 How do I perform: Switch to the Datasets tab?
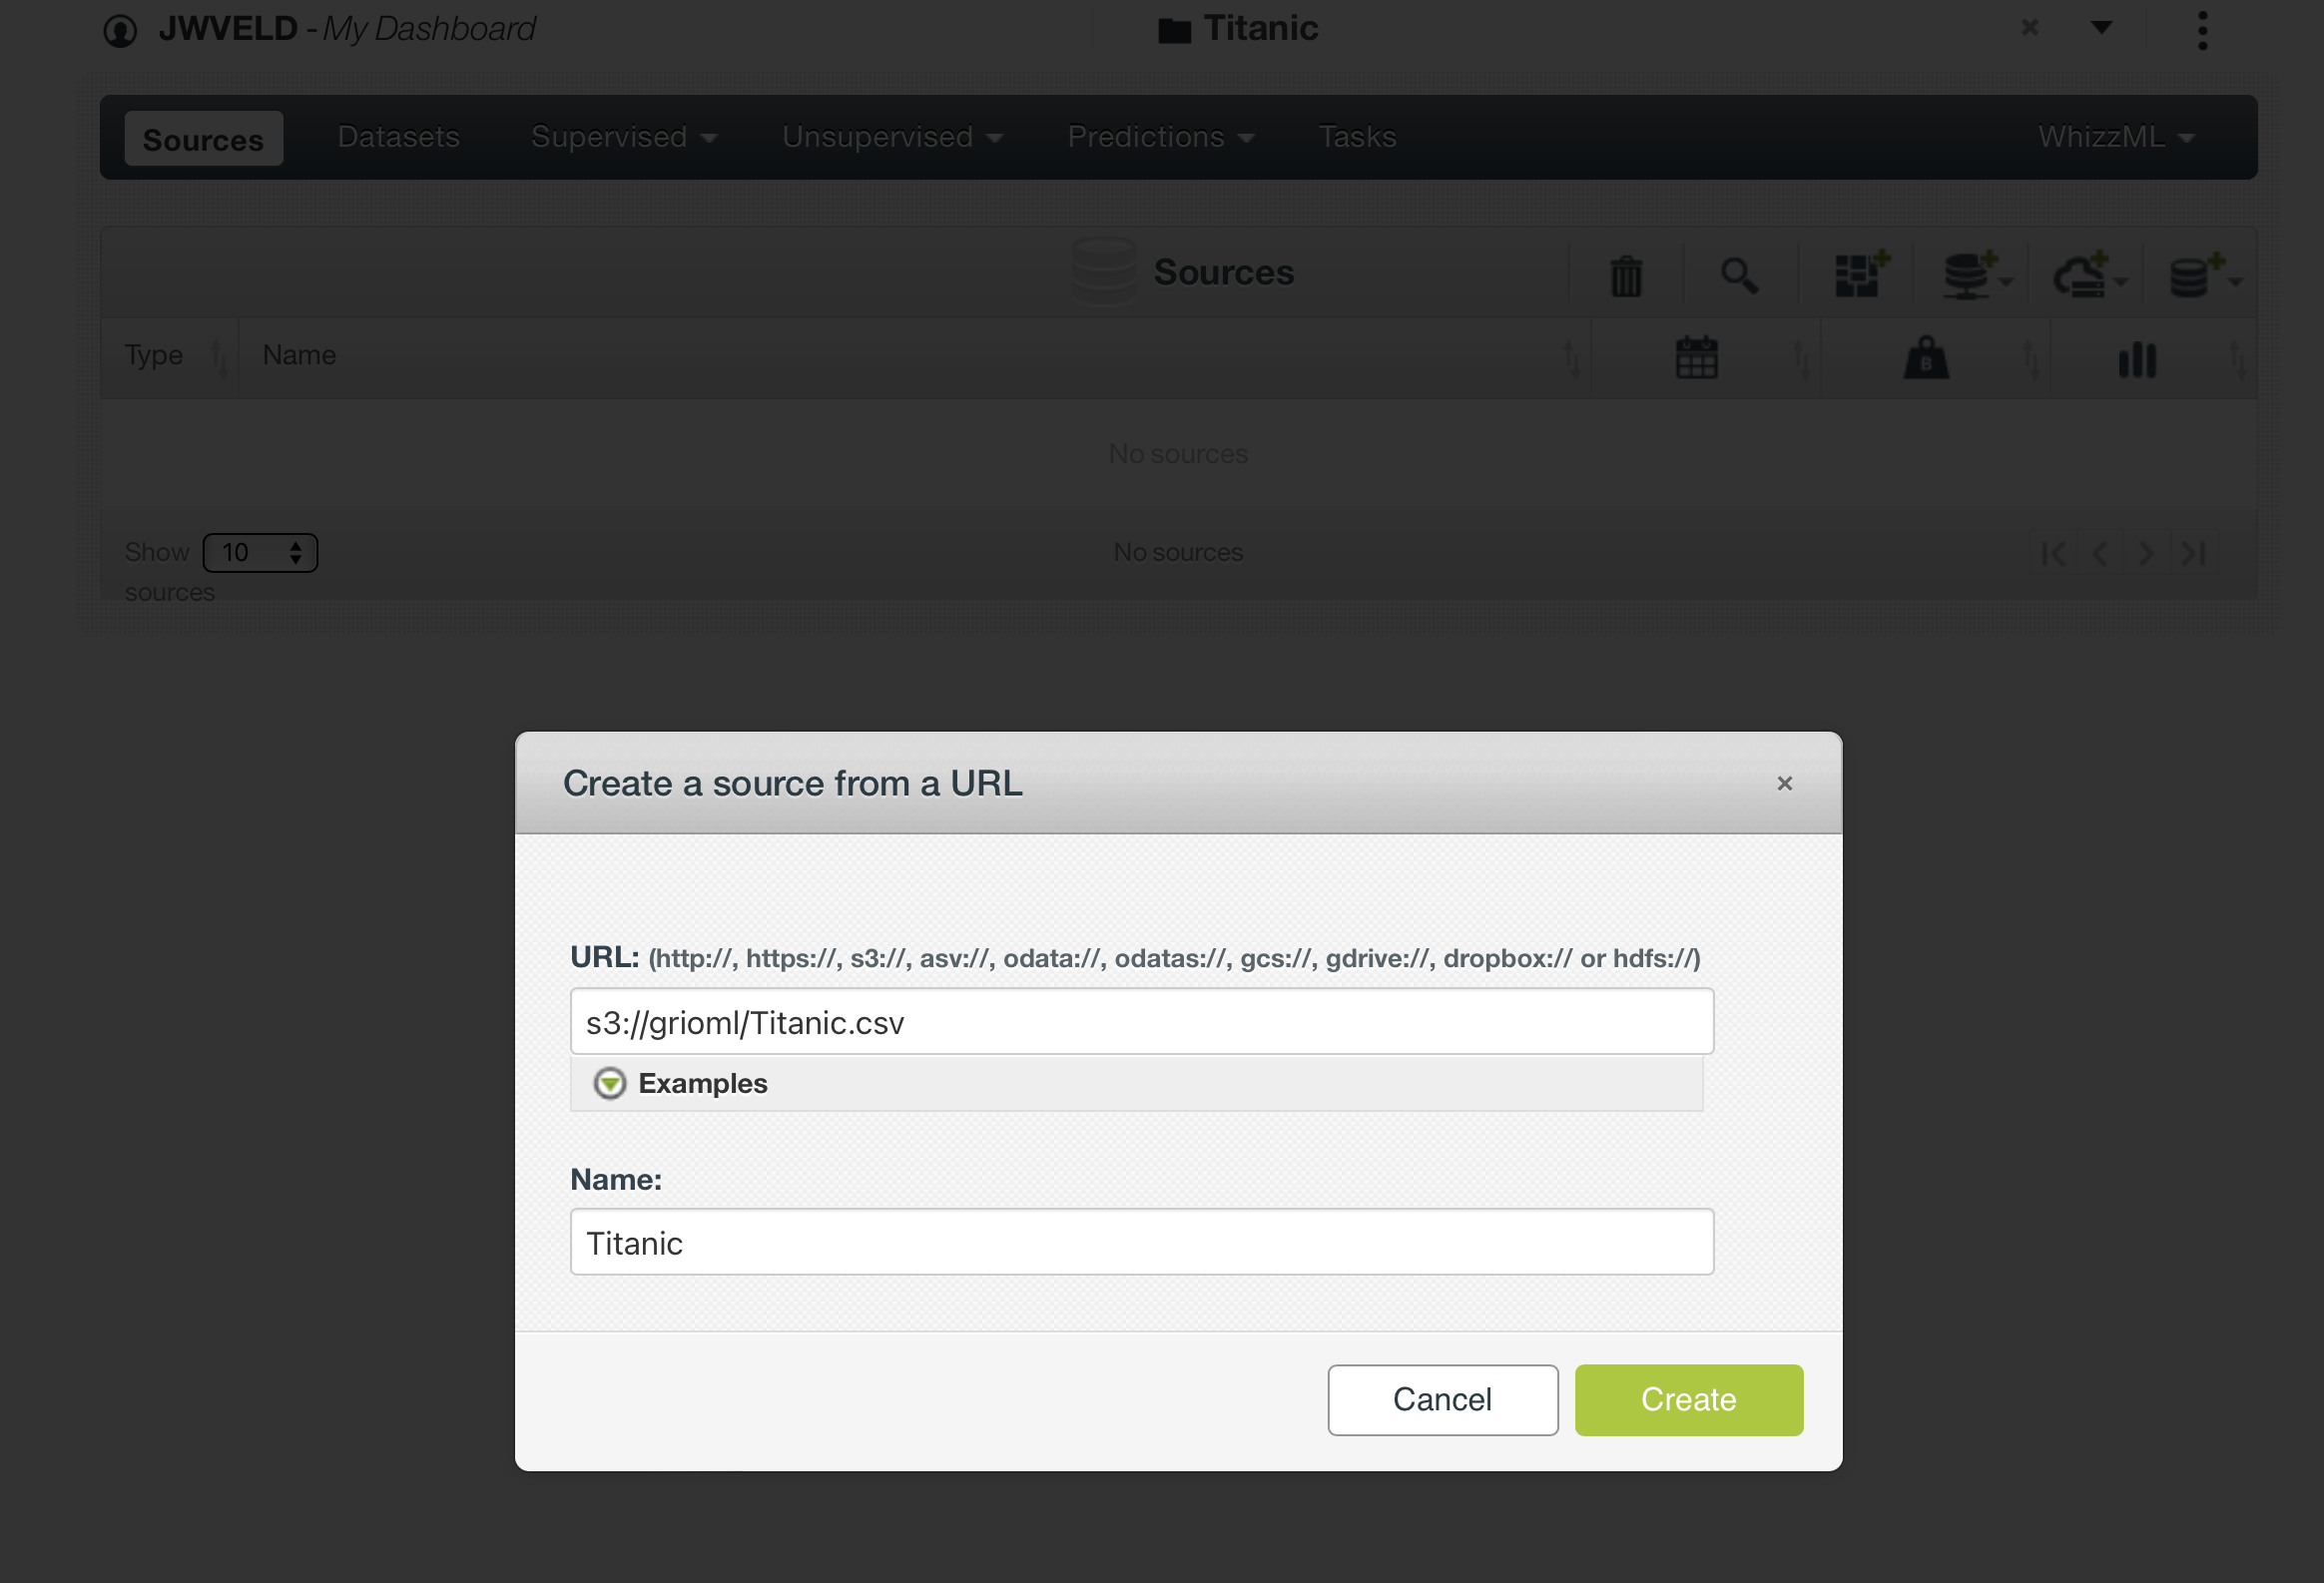coord(398,137)
